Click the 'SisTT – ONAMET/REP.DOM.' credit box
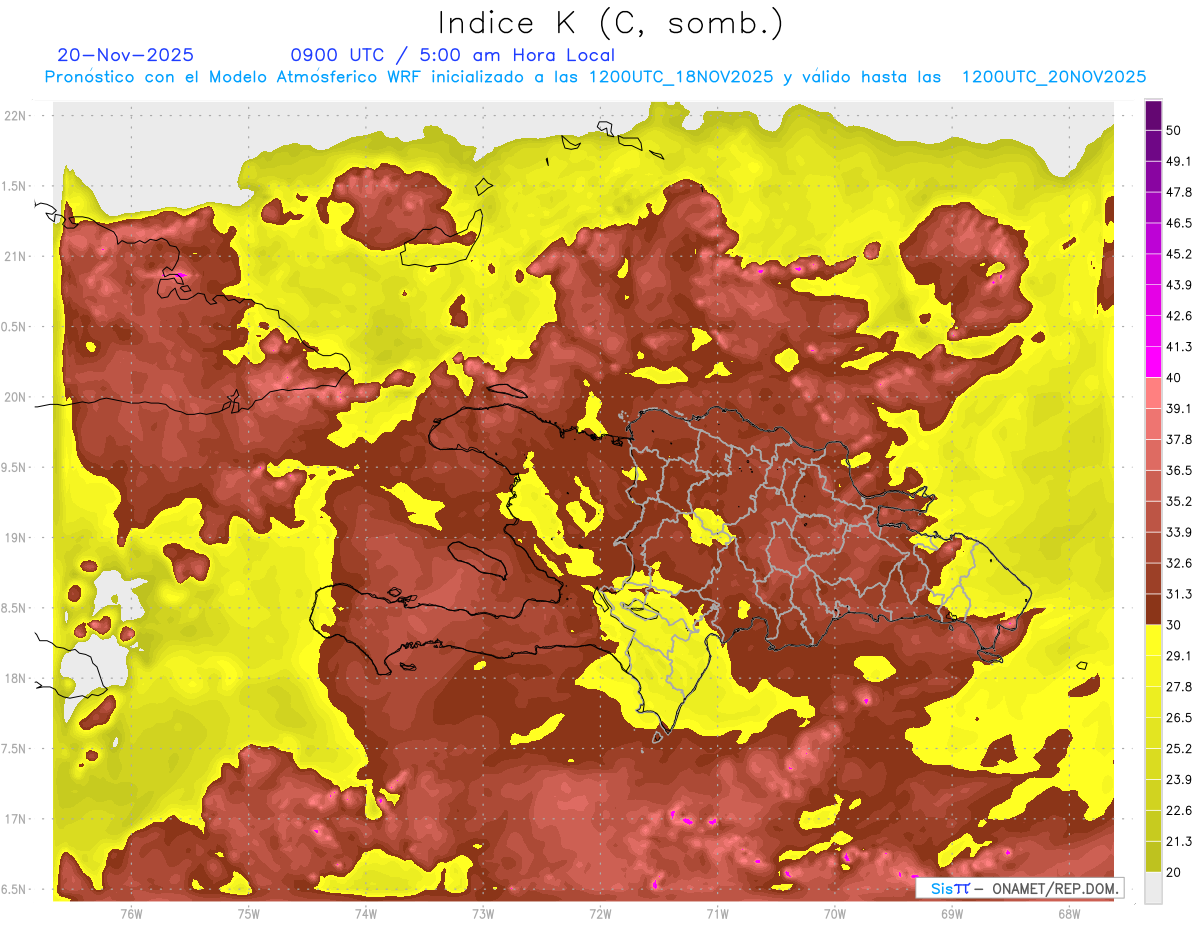The height and width of the screenshot is (927, 1200). (1021, 888)
